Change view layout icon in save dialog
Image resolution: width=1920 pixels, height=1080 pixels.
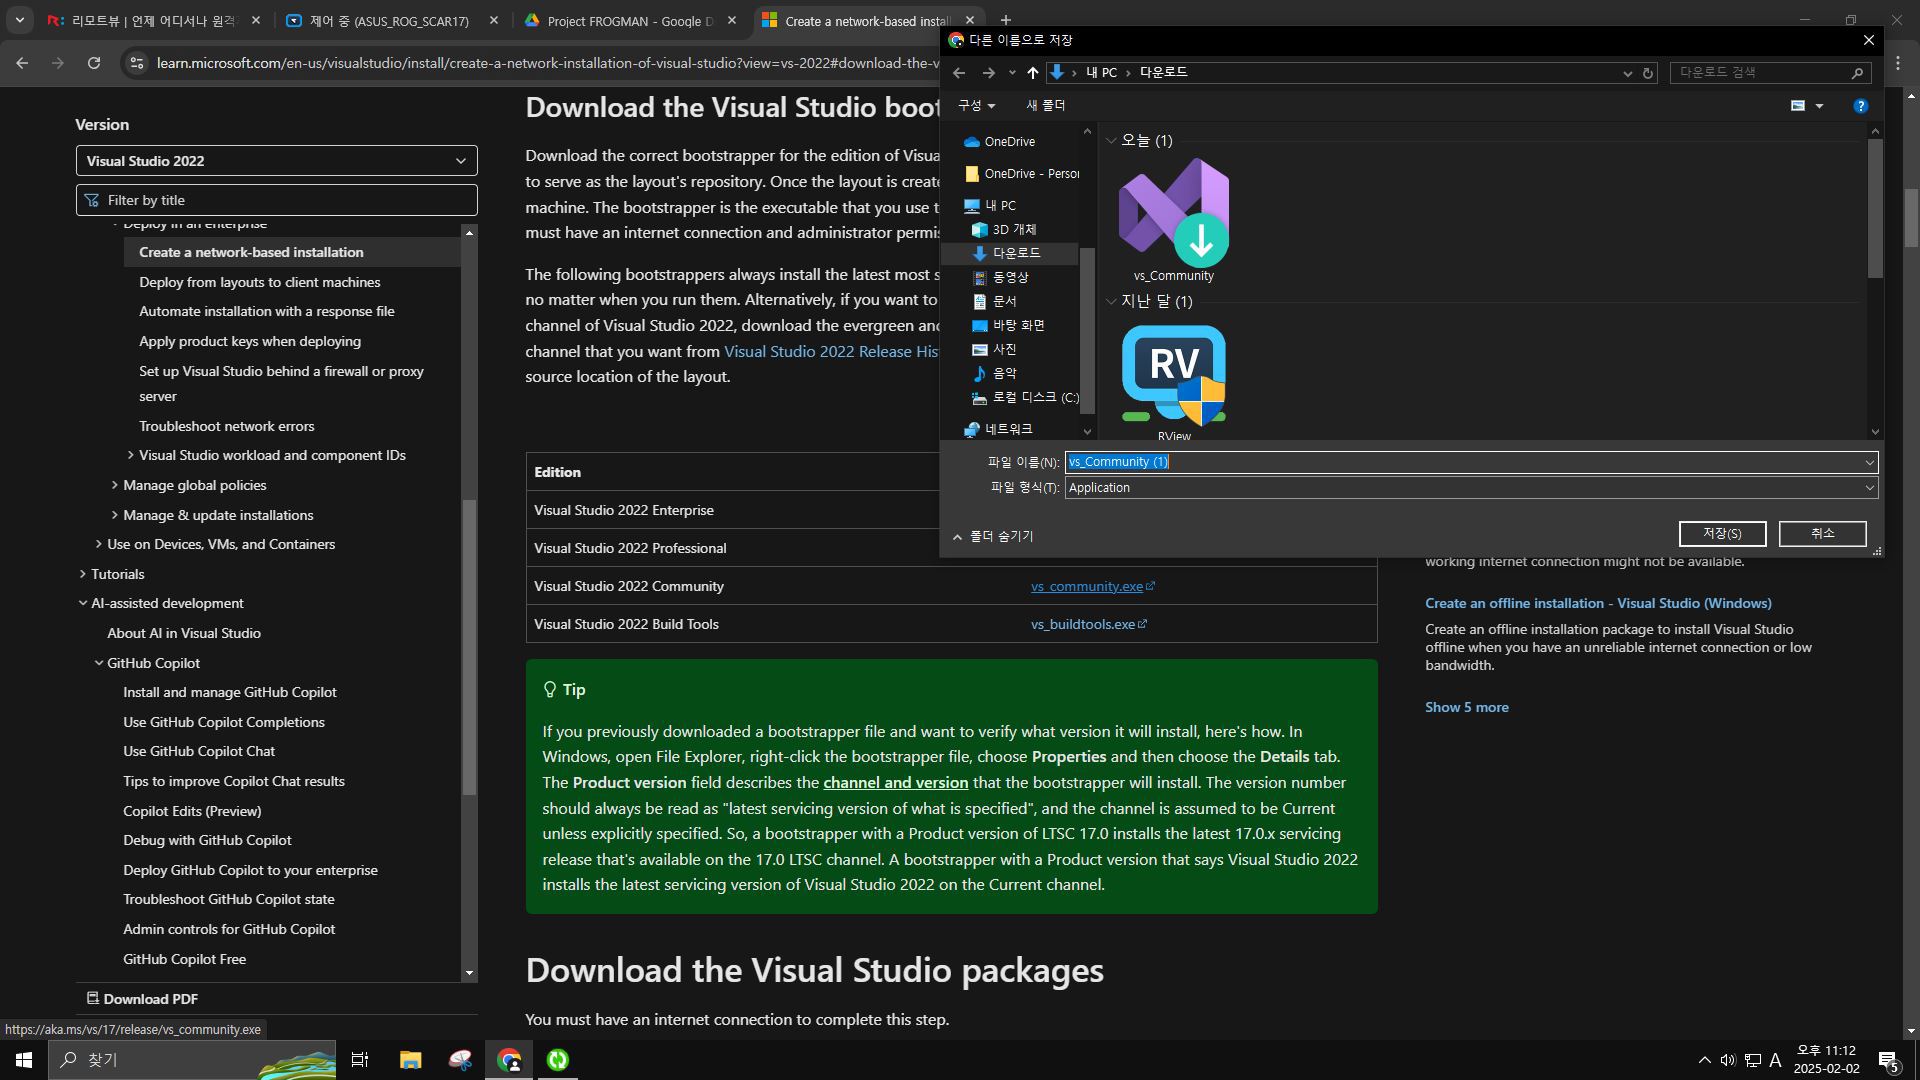pyautogui.click(x=1797, y=106)
